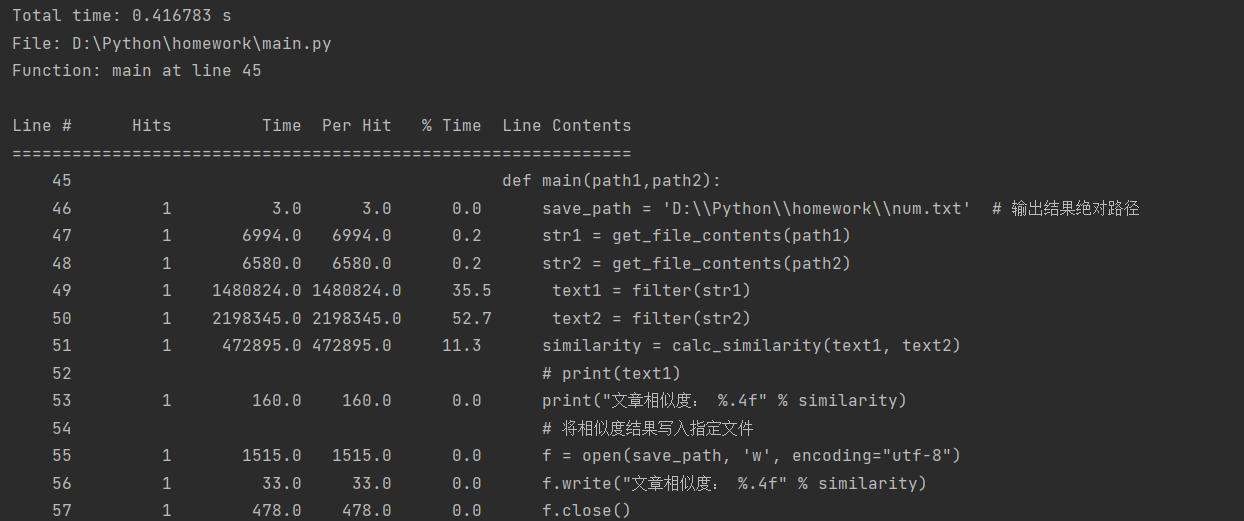Click the f.close() statement
The height and width of the screenshot is (521, 1244).
[x=586, y=511]
